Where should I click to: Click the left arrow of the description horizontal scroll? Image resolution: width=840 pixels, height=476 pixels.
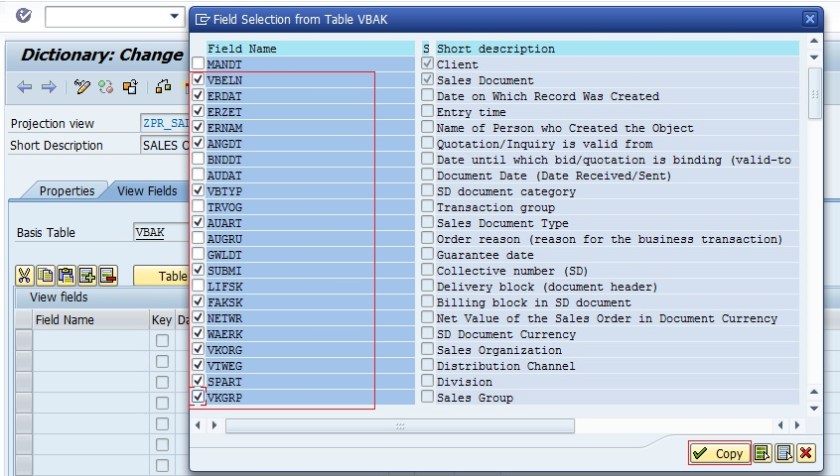[x=780, y=425]
